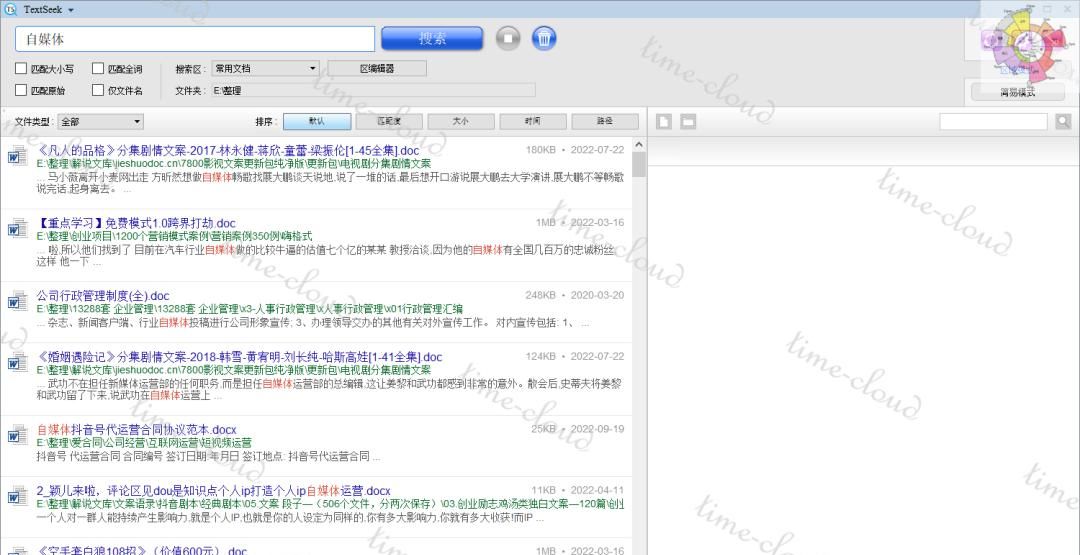Click Word icon beside 公司行政管理制度(全).doc
The height and width of the screenshot is (555, 1080).
point(18,302)
